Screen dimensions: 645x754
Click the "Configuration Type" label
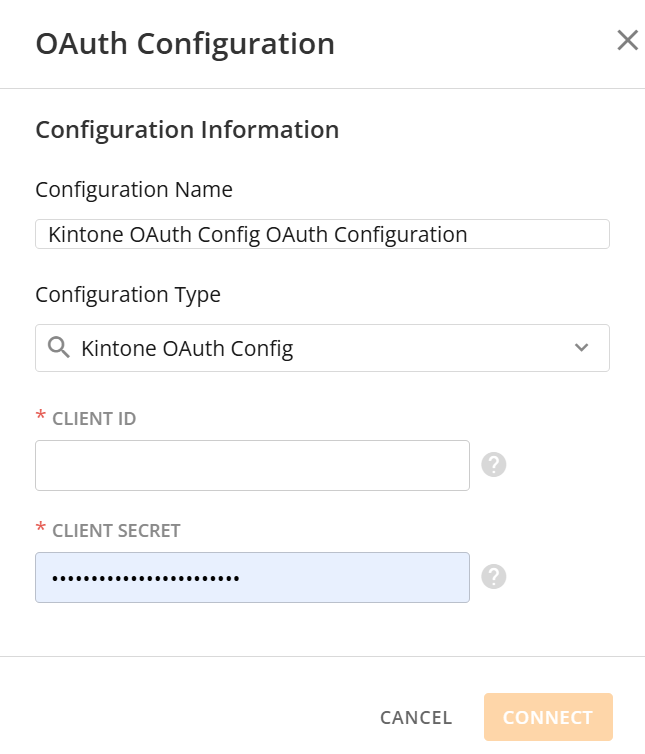coord(128,294)
